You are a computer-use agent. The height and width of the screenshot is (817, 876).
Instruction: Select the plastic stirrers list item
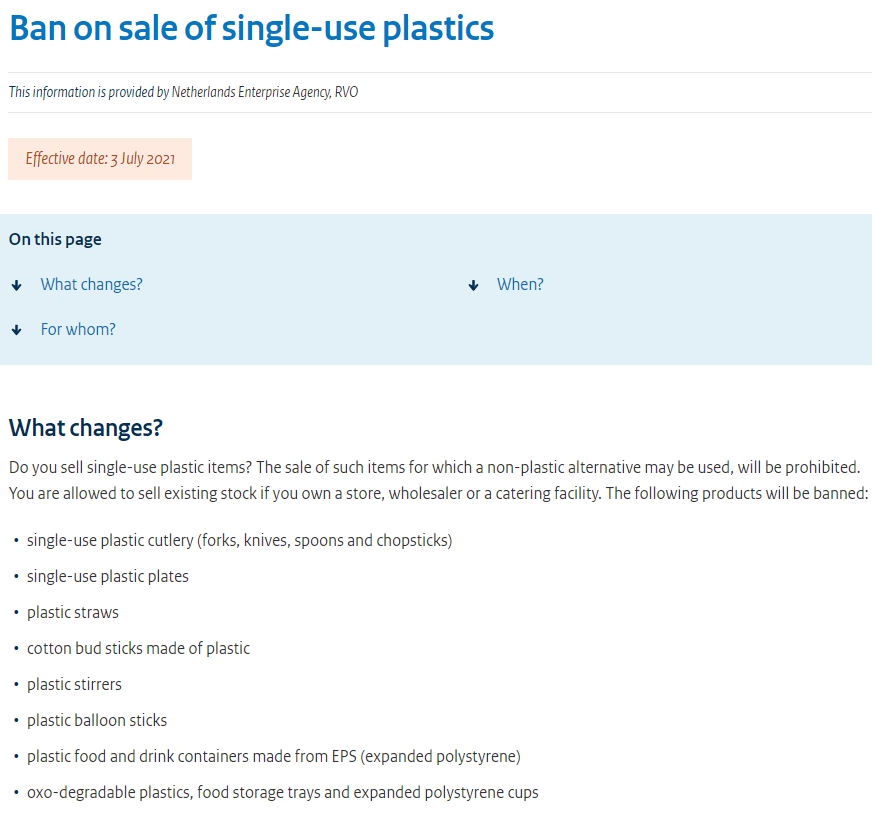pyautogui.click(x=74, y=685)
